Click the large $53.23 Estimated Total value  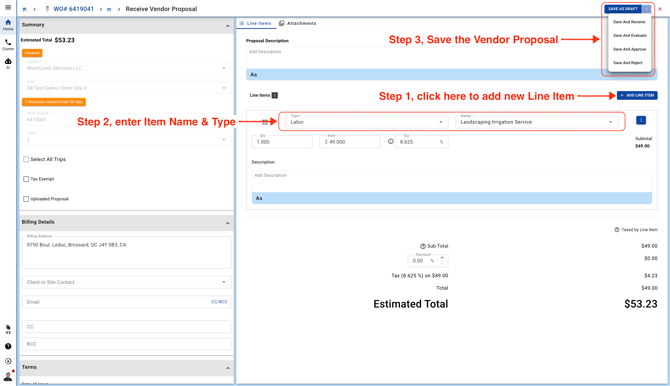point(641,304)
